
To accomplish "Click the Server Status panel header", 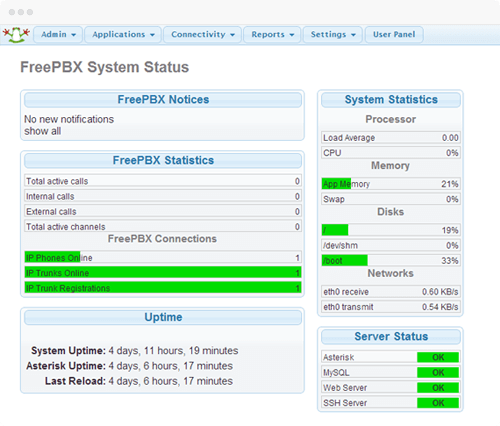I will click(x=391, y=337).
